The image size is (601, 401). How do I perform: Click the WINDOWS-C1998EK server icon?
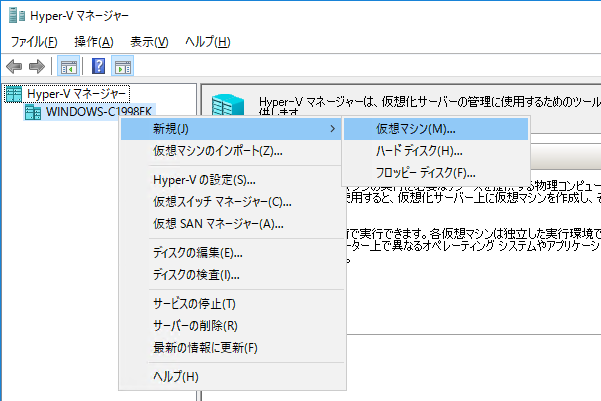coord(33,112)
